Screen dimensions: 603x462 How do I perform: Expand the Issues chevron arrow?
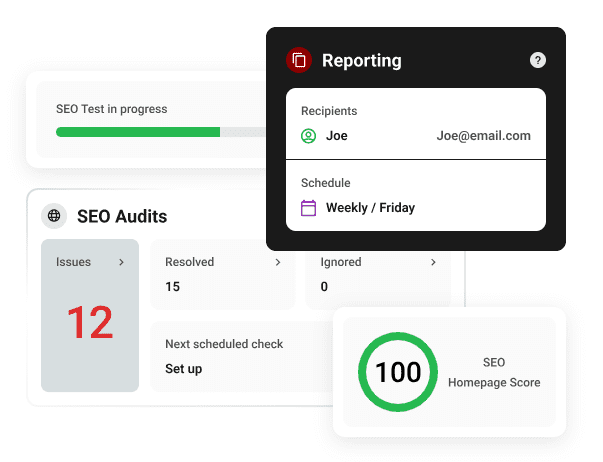122,262
